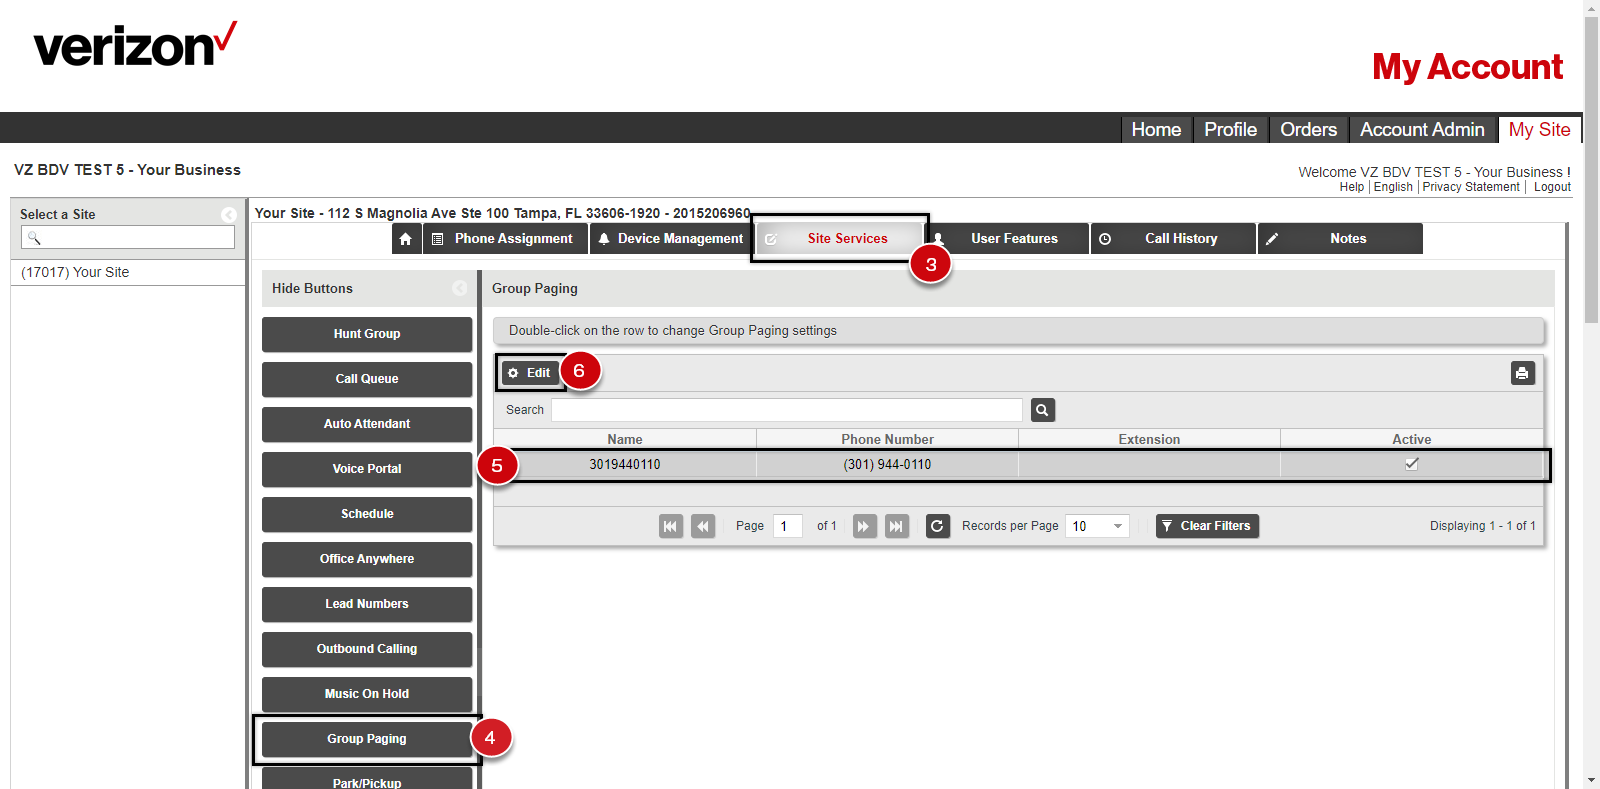Open My Site in top navigation

coord(1539,130)
